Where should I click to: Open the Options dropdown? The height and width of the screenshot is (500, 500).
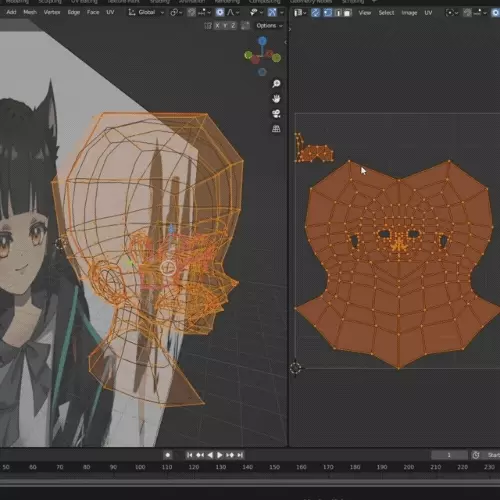click(269, 26)
